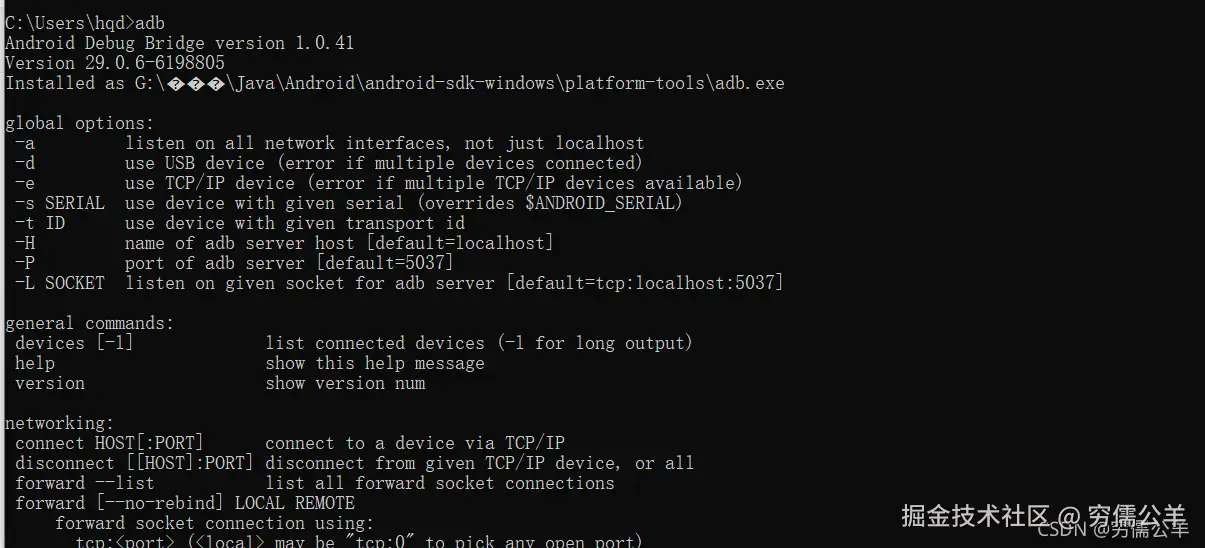Click the "-a" listen on all interfaces option
1205x548 pixels.
26,143
